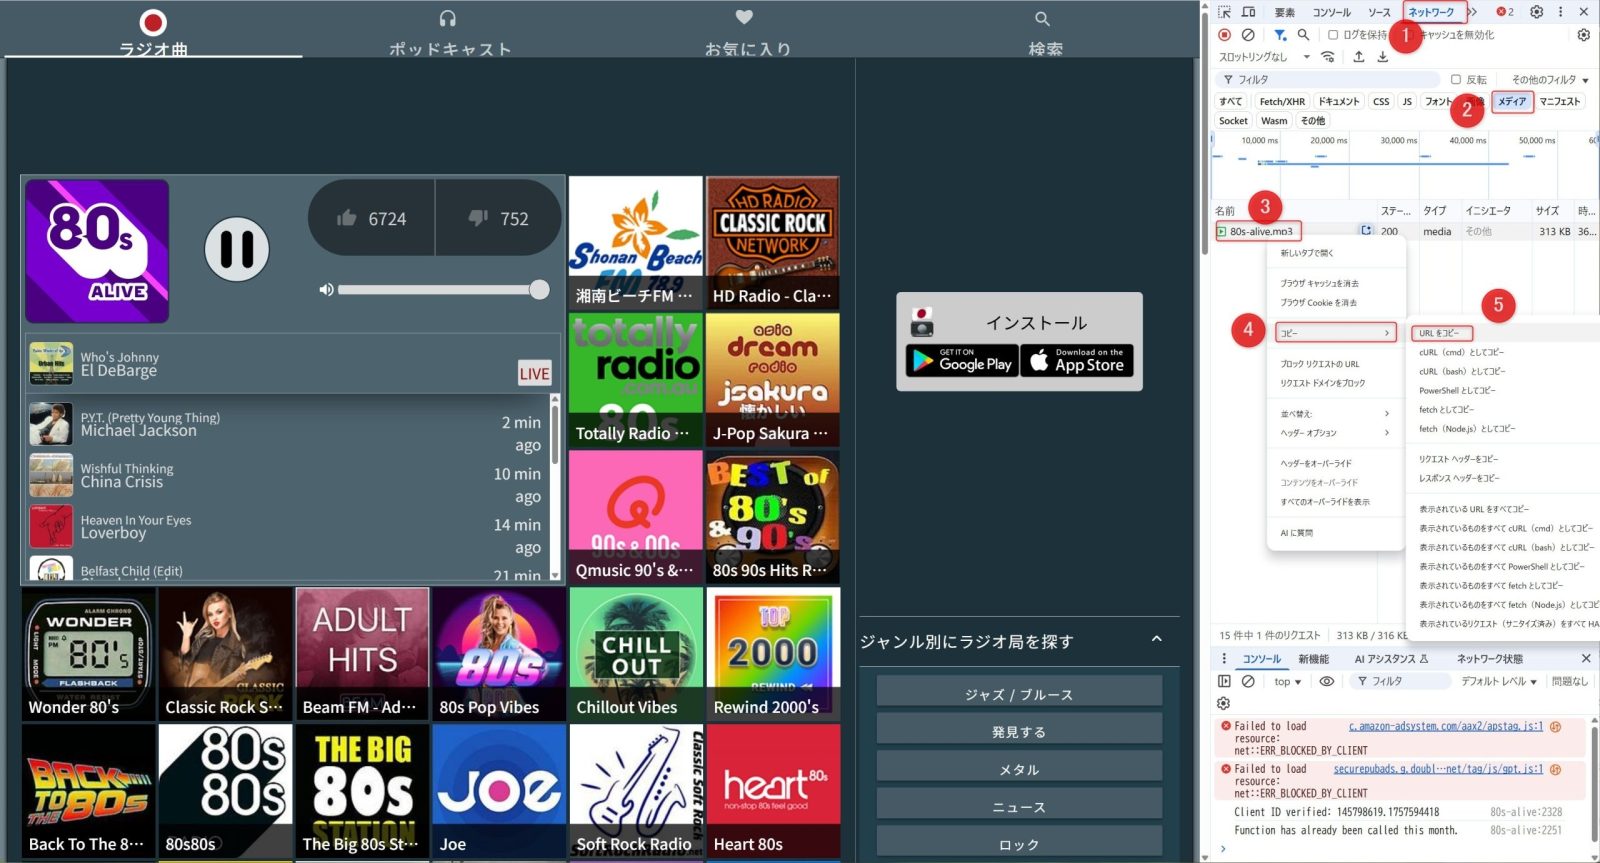The width and height of the screenshot is (1600, 863).
Task: Tick the 反転 invert filter checkbox
Action: (1456, 80)
